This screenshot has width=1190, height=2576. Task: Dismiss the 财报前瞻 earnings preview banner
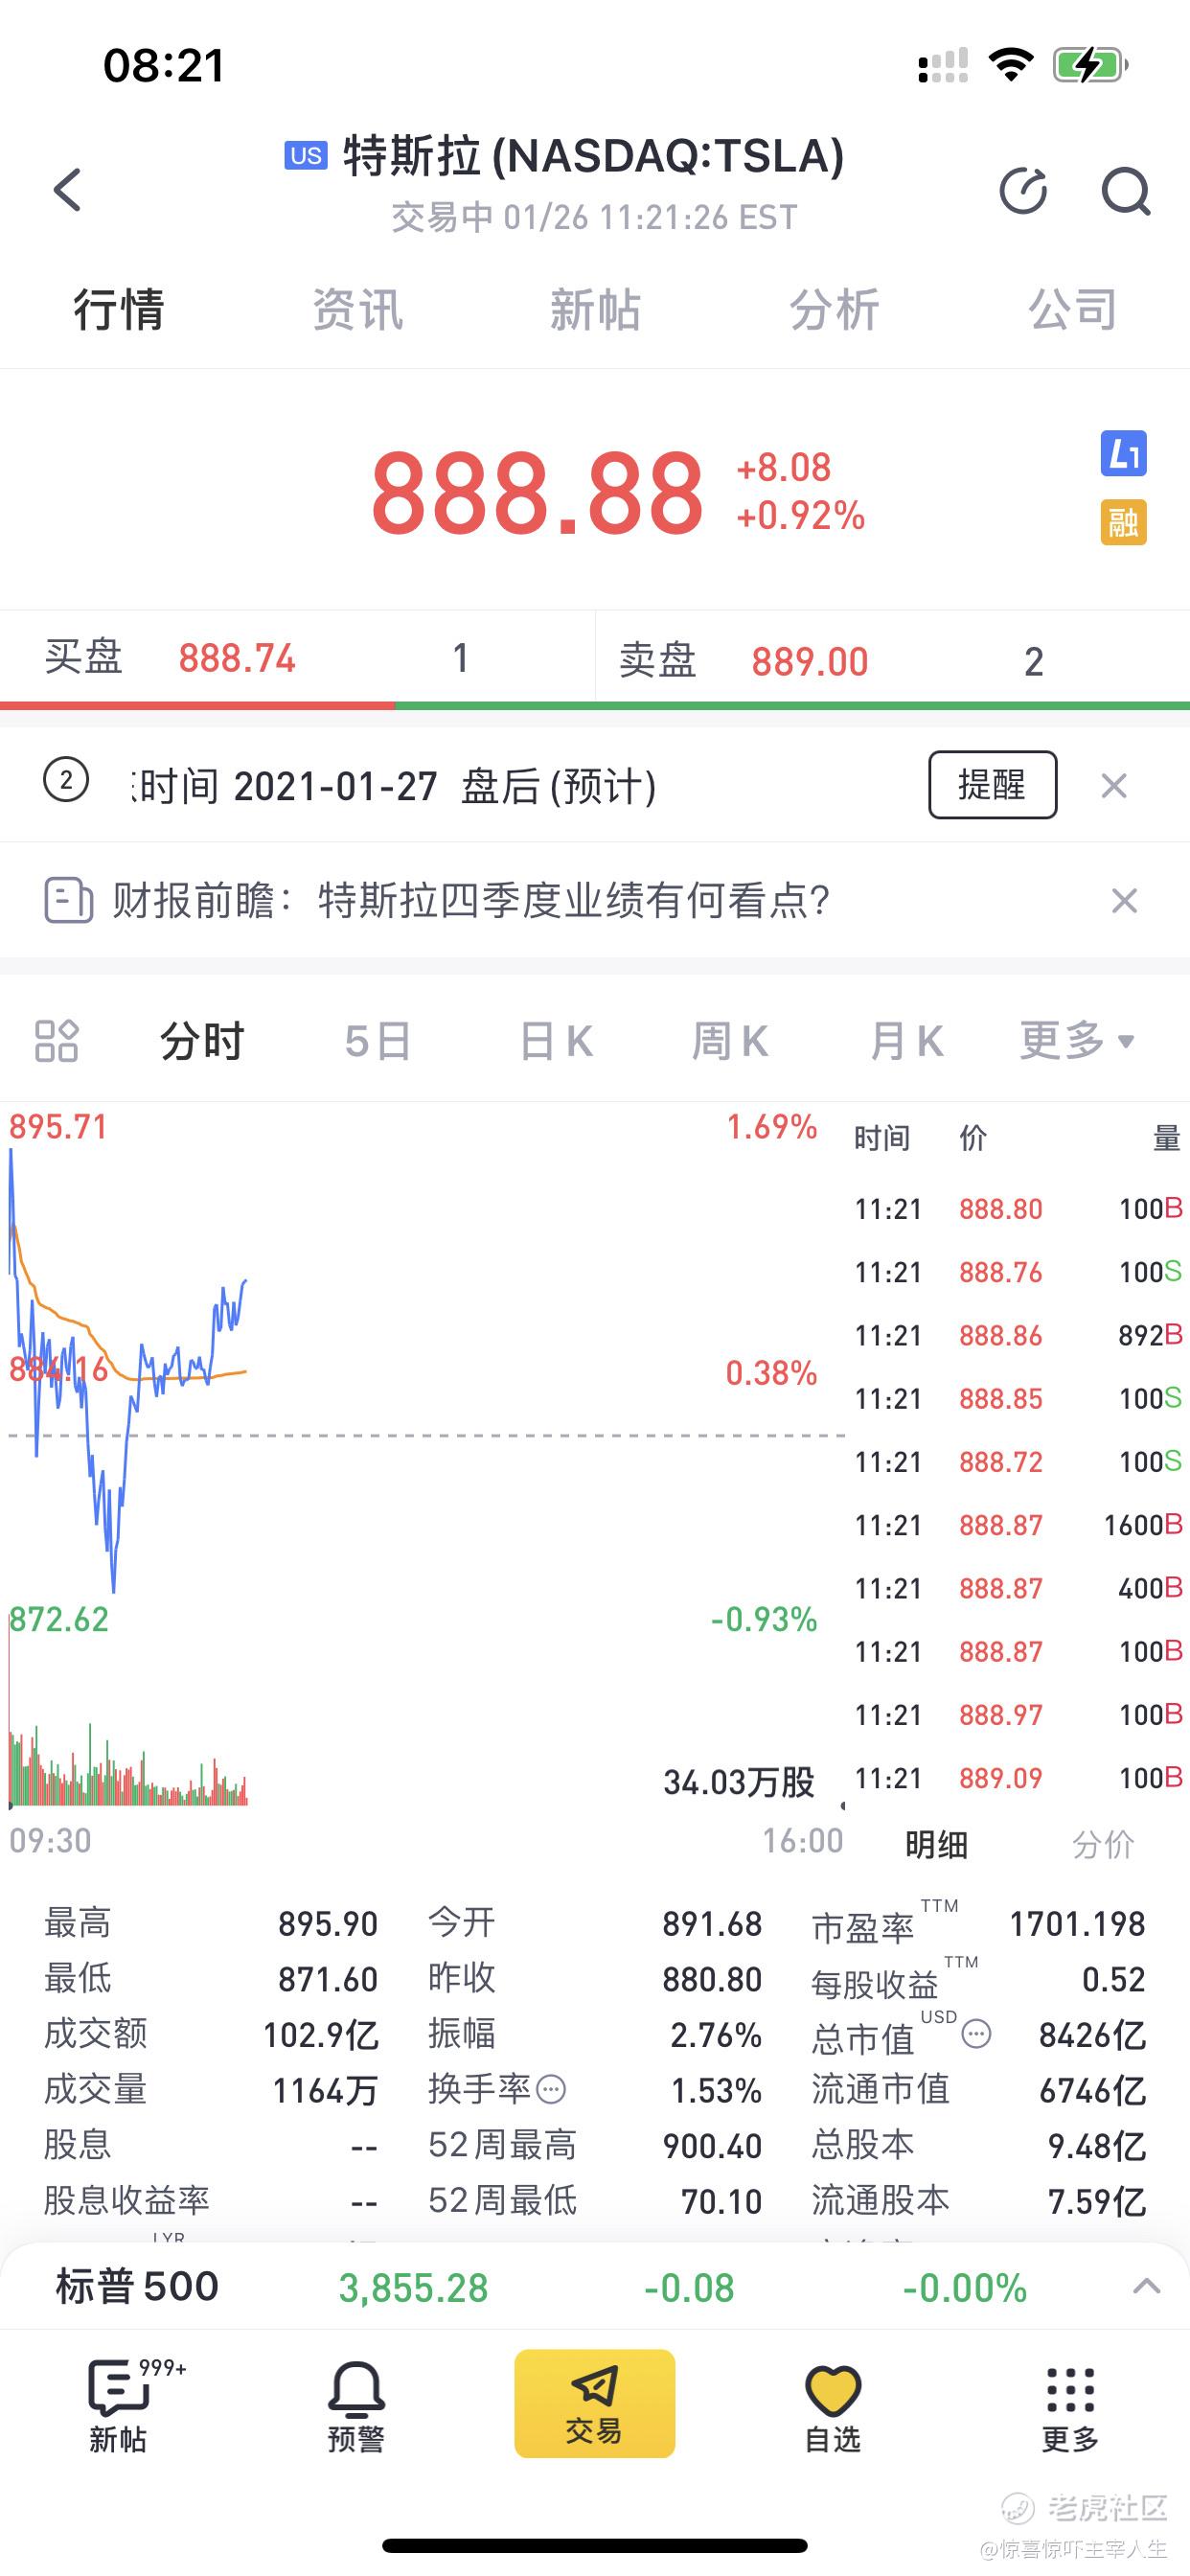coord(1124,901)
